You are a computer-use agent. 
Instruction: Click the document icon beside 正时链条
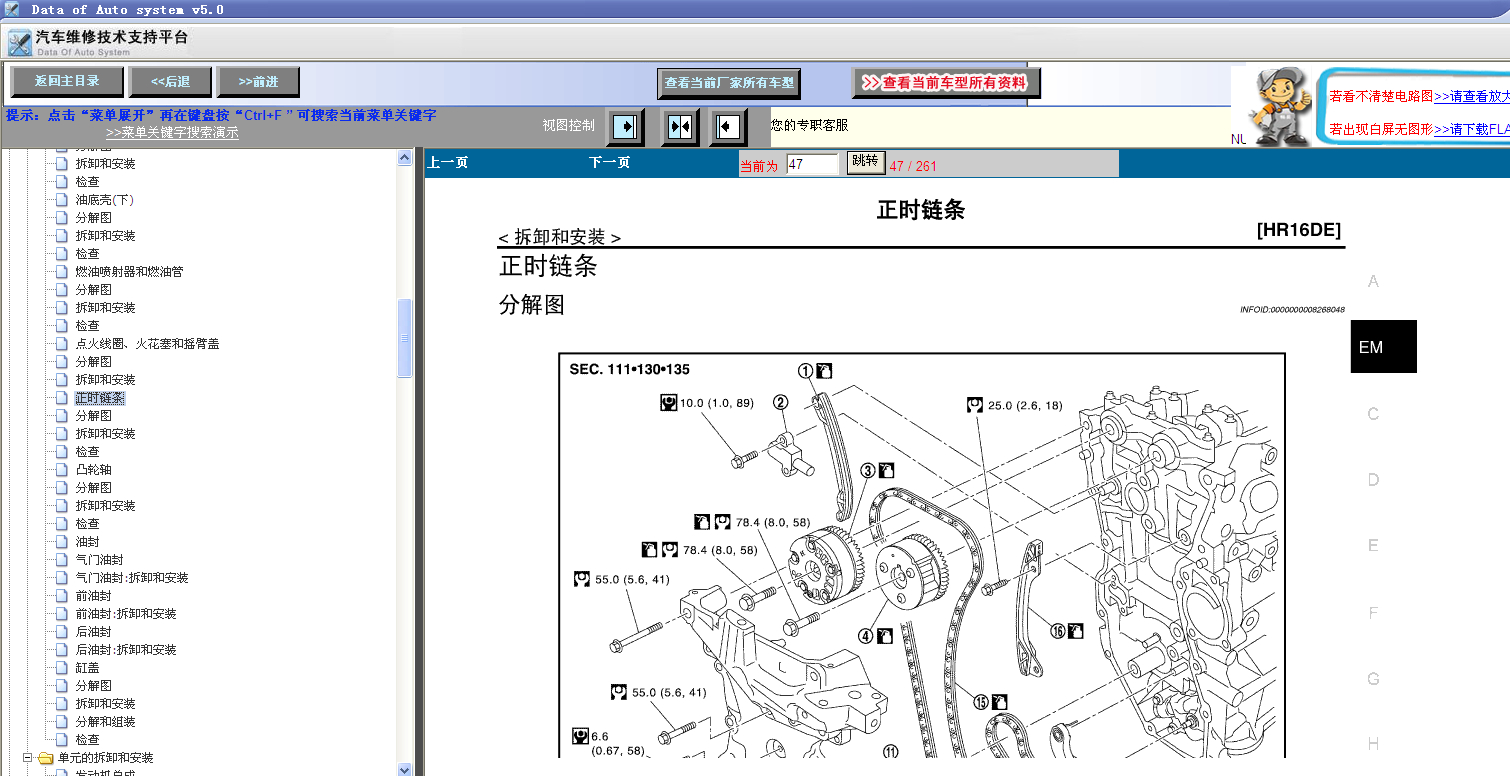[x=62, y=398]
